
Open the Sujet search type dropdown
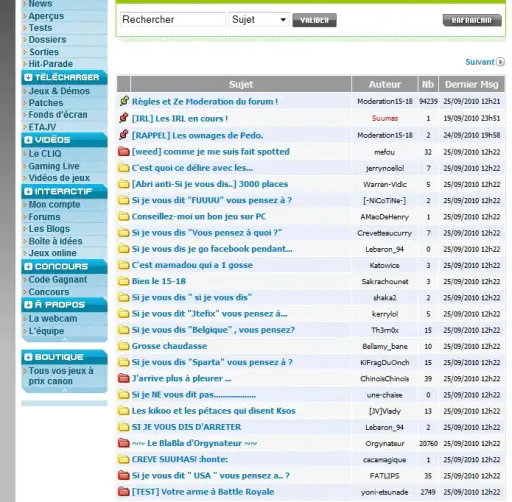click(x=259, y=19)
